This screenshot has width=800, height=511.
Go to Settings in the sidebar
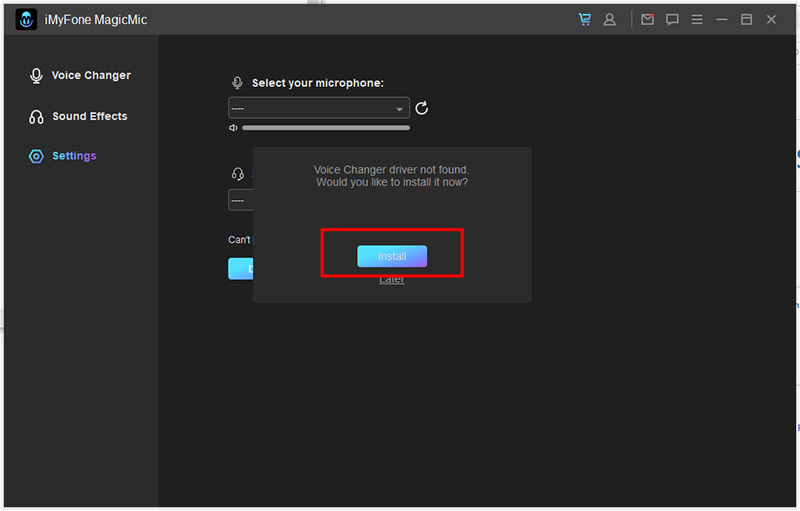tap(63, 156)
